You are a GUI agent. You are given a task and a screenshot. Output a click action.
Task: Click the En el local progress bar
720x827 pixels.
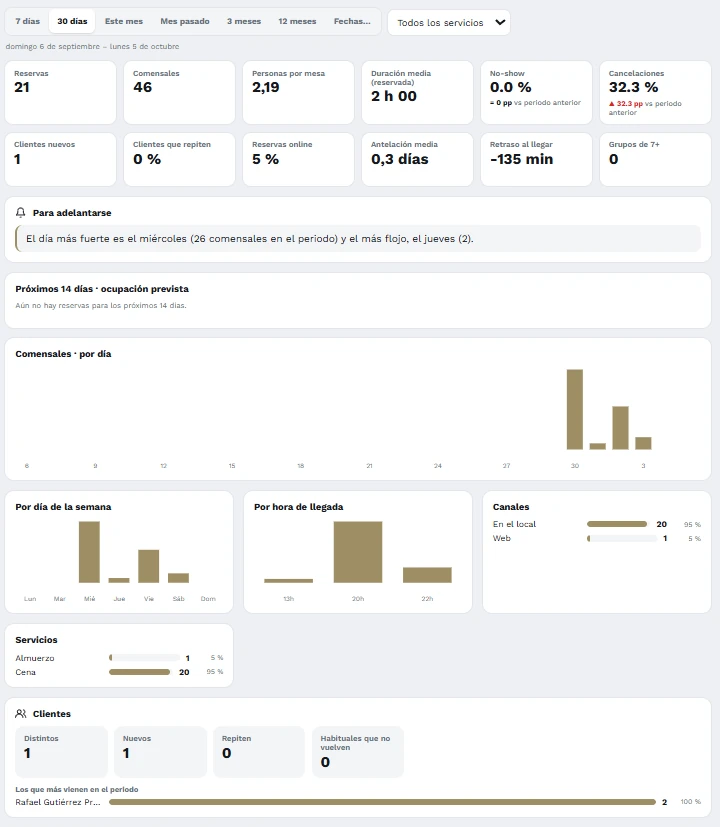617,524
